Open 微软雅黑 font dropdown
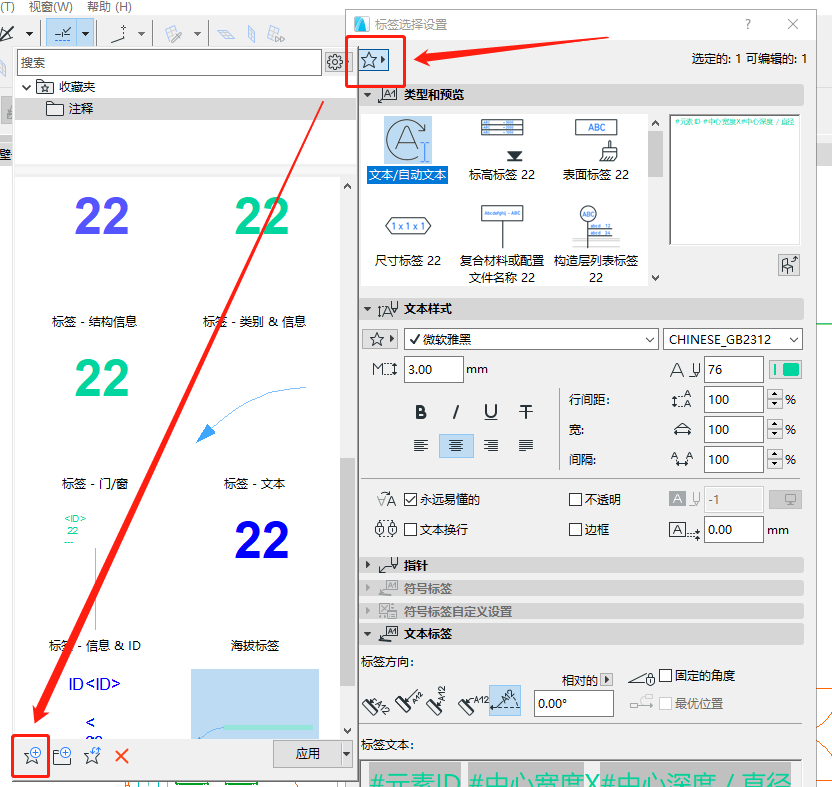Viewport: 832px width, 787px height. point(531,339)
